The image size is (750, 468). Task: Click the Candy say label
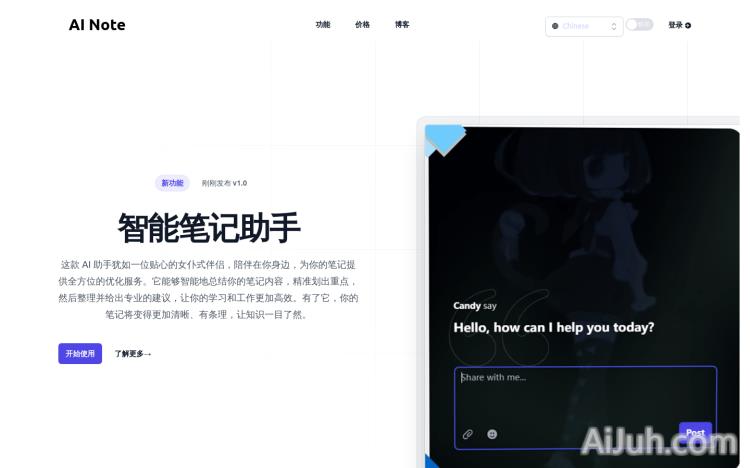474,306
